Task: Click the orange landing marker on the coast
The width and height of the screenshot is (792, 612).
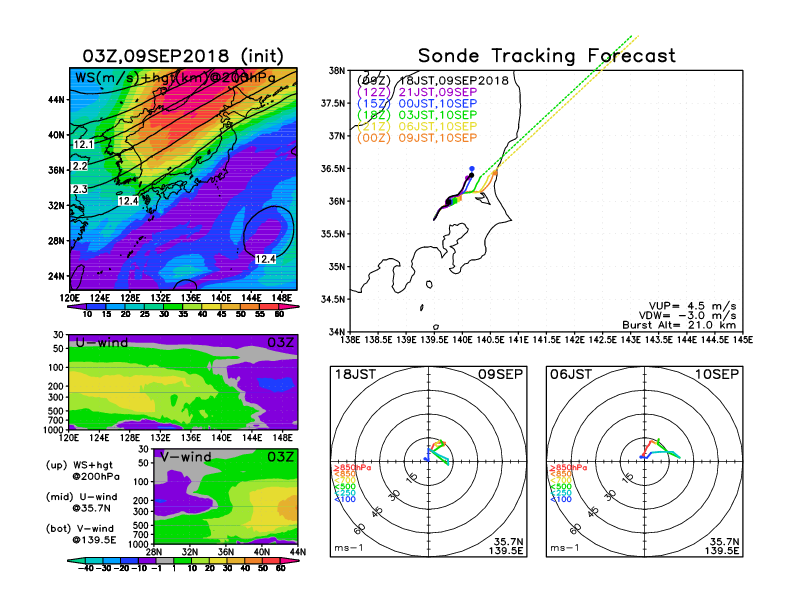Action: point(495,173)
